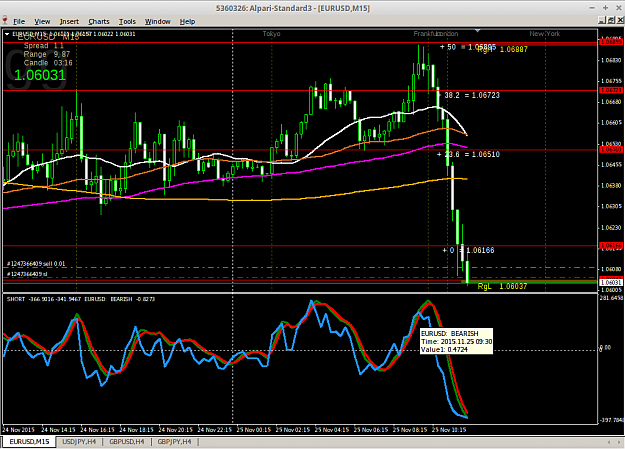Open the Charts menu
The width and height of the screenshot is (625, 449).
(x=98, y=22)
